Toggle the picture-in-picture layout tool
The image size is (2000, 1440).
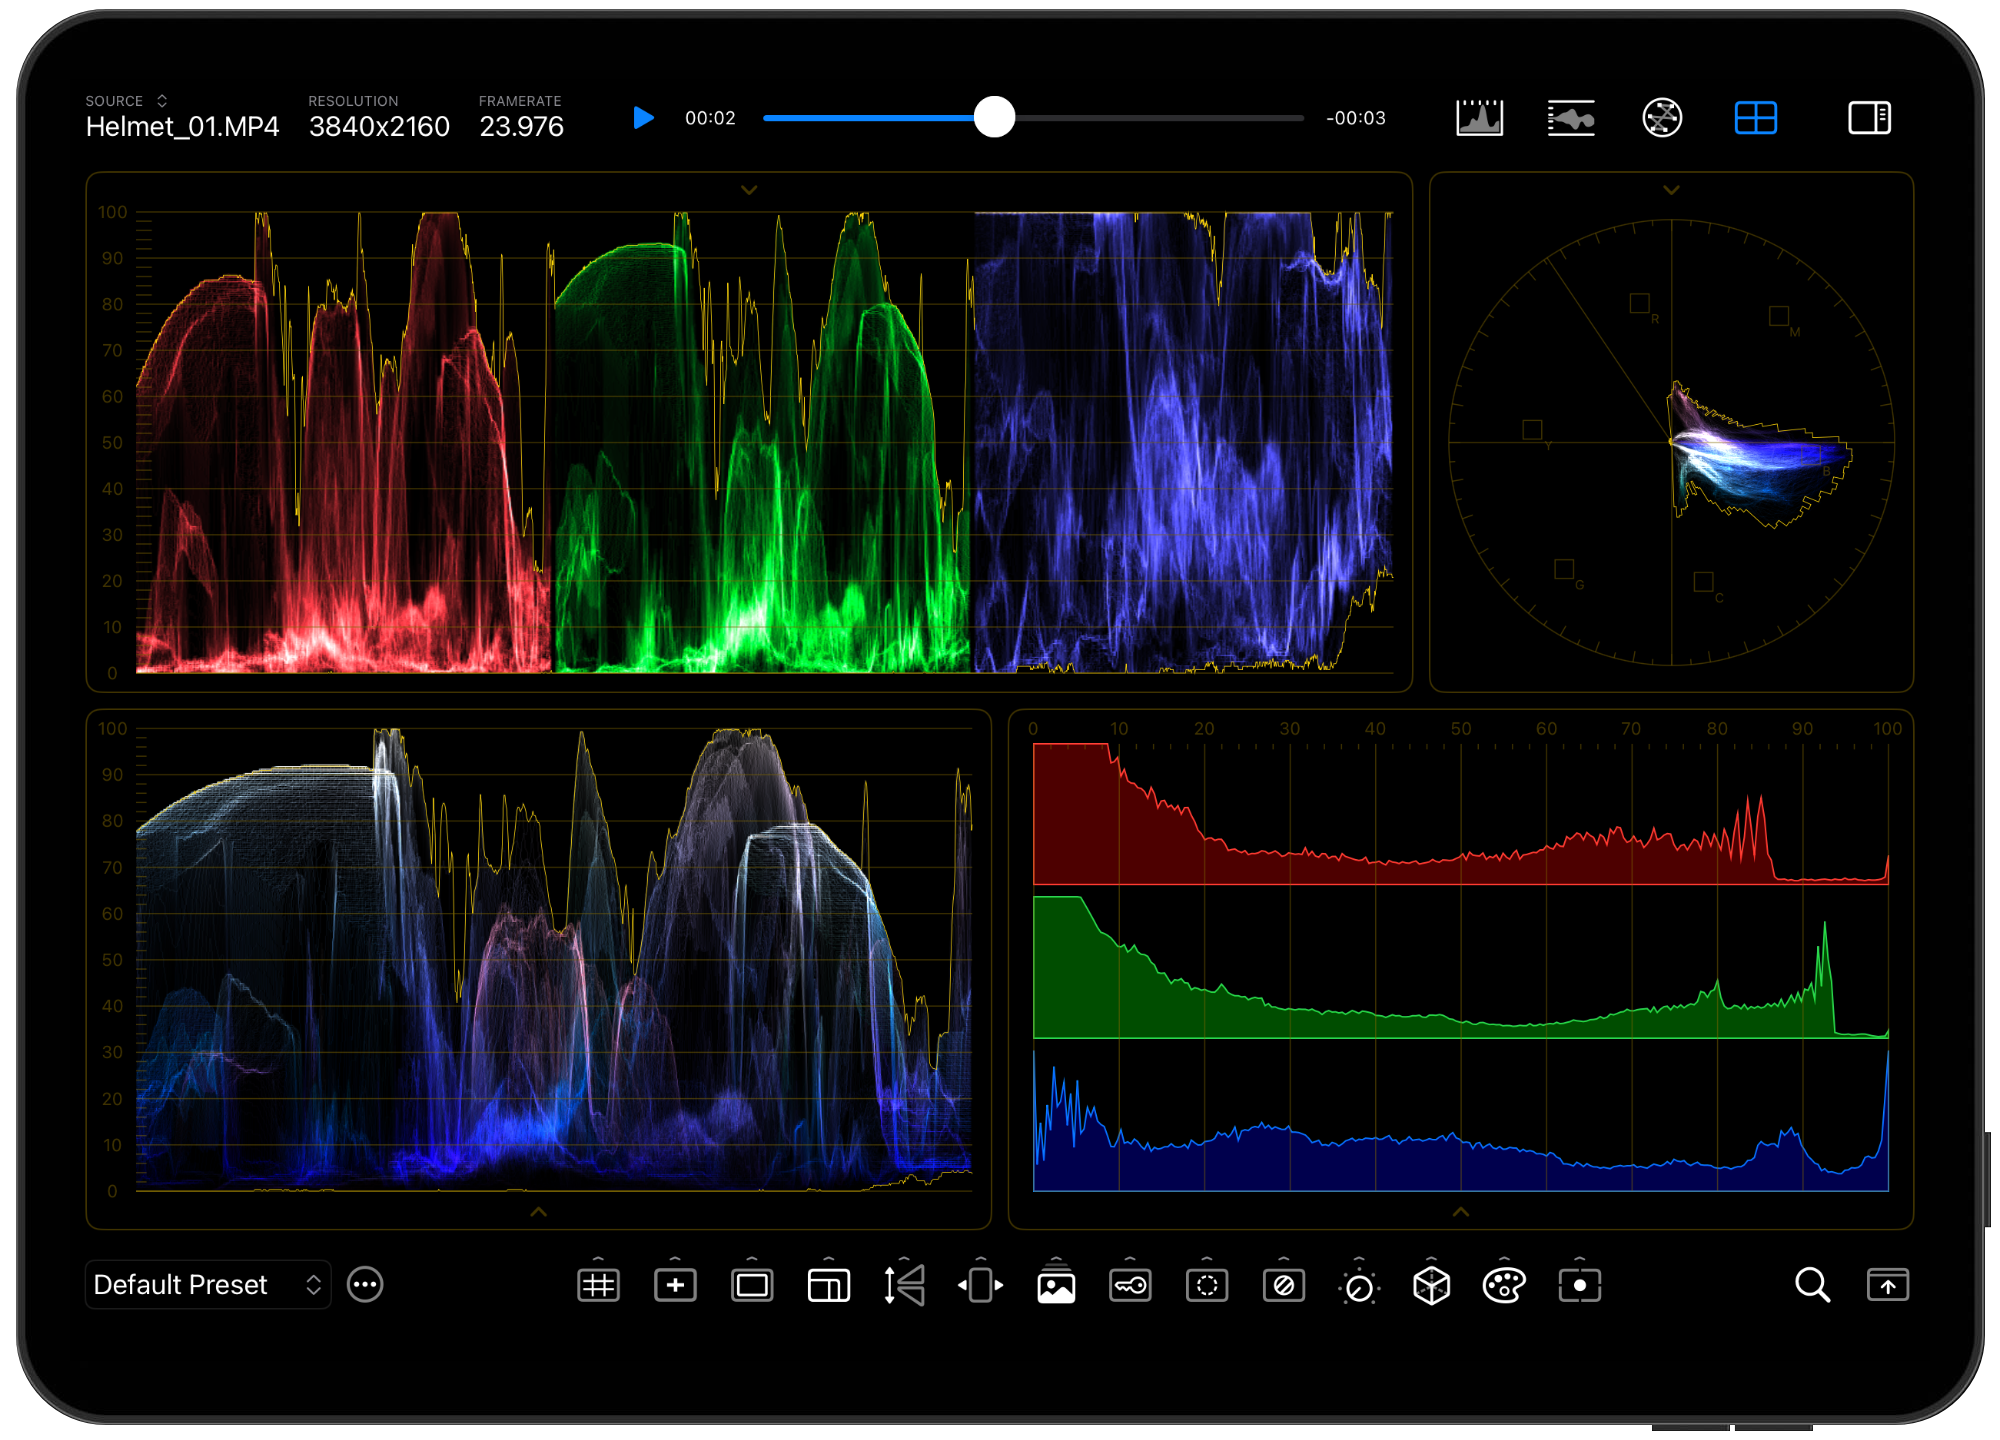tap(829, 1285)
